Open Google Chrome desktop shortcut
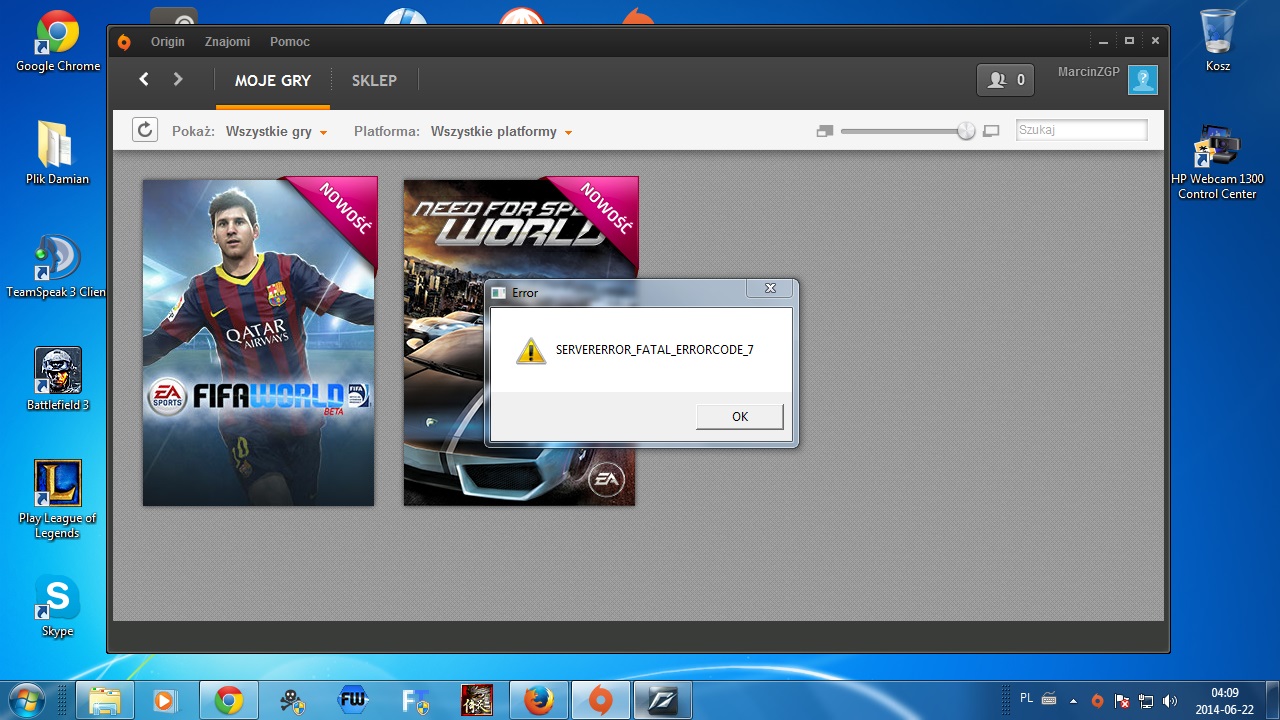The image size is (1280, 720). (x=58, y=41)
